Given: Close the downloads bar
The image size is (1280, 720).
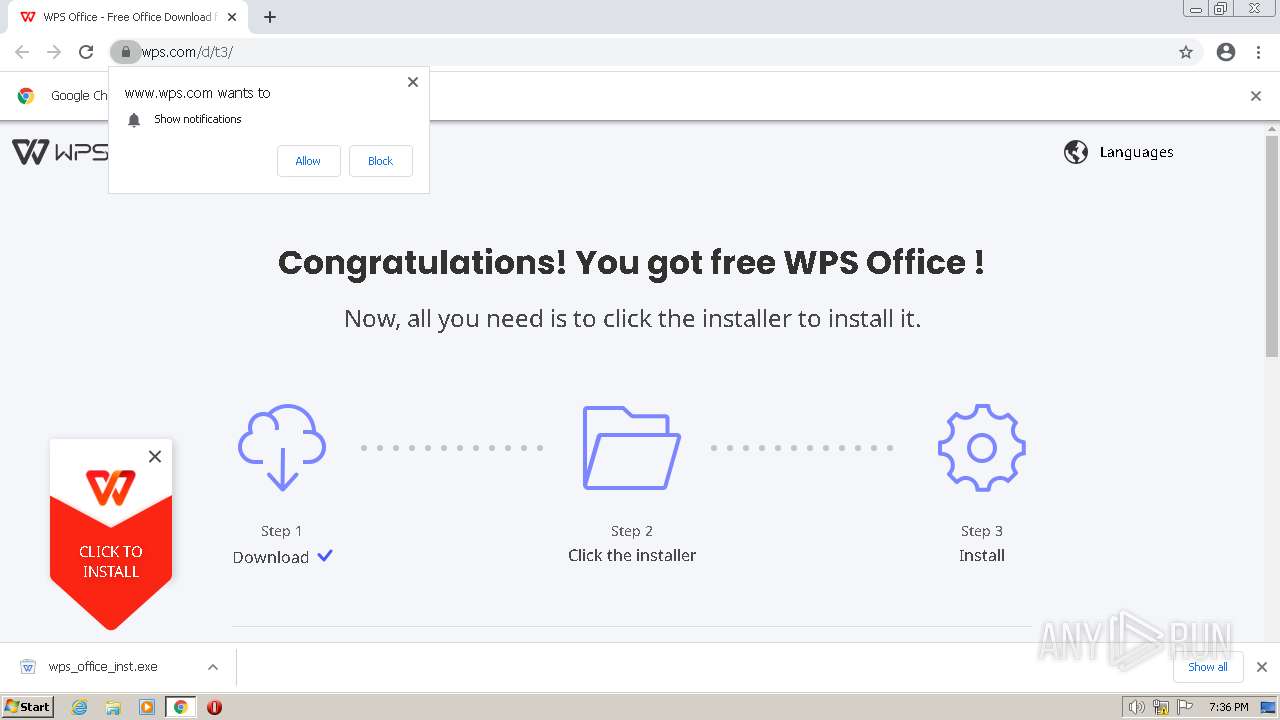Looking at the screenshot, I should click(x=1262, y=667).
